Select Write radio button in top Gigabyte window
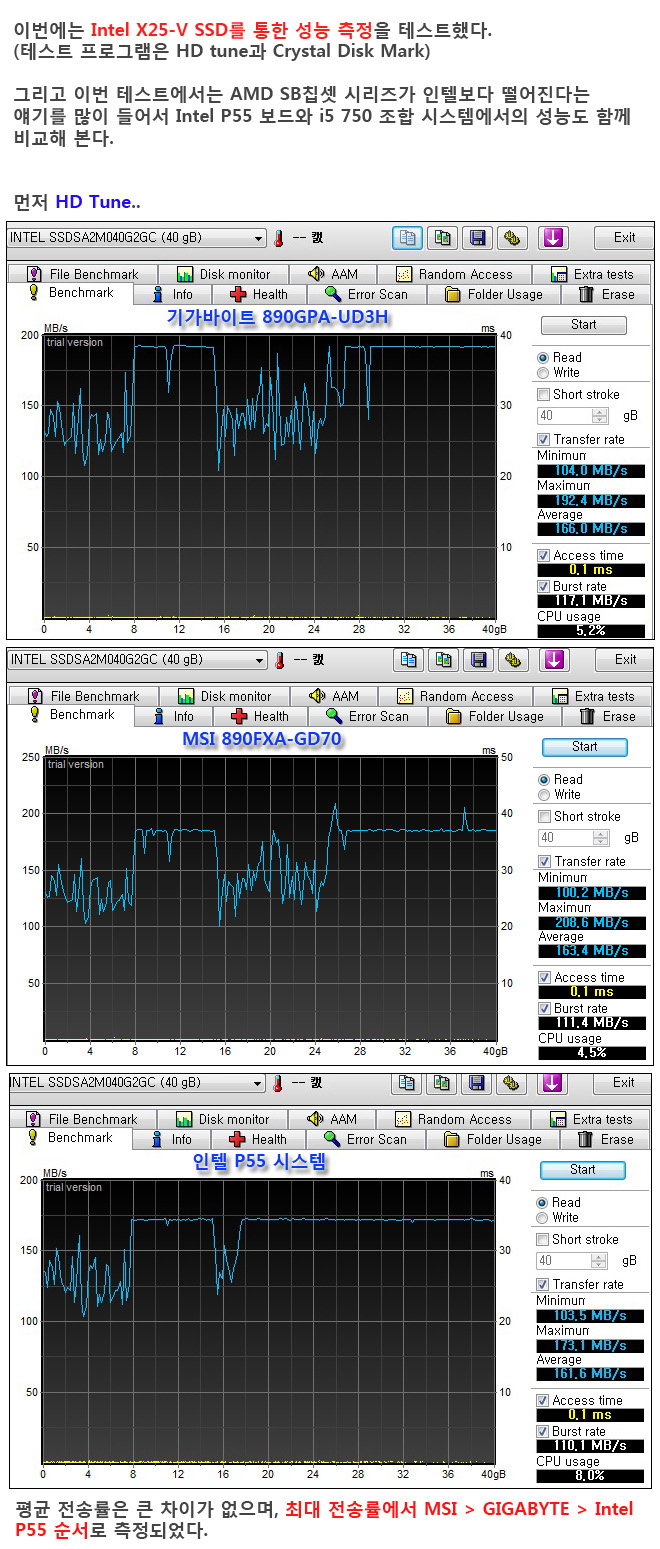 (543, 373)
